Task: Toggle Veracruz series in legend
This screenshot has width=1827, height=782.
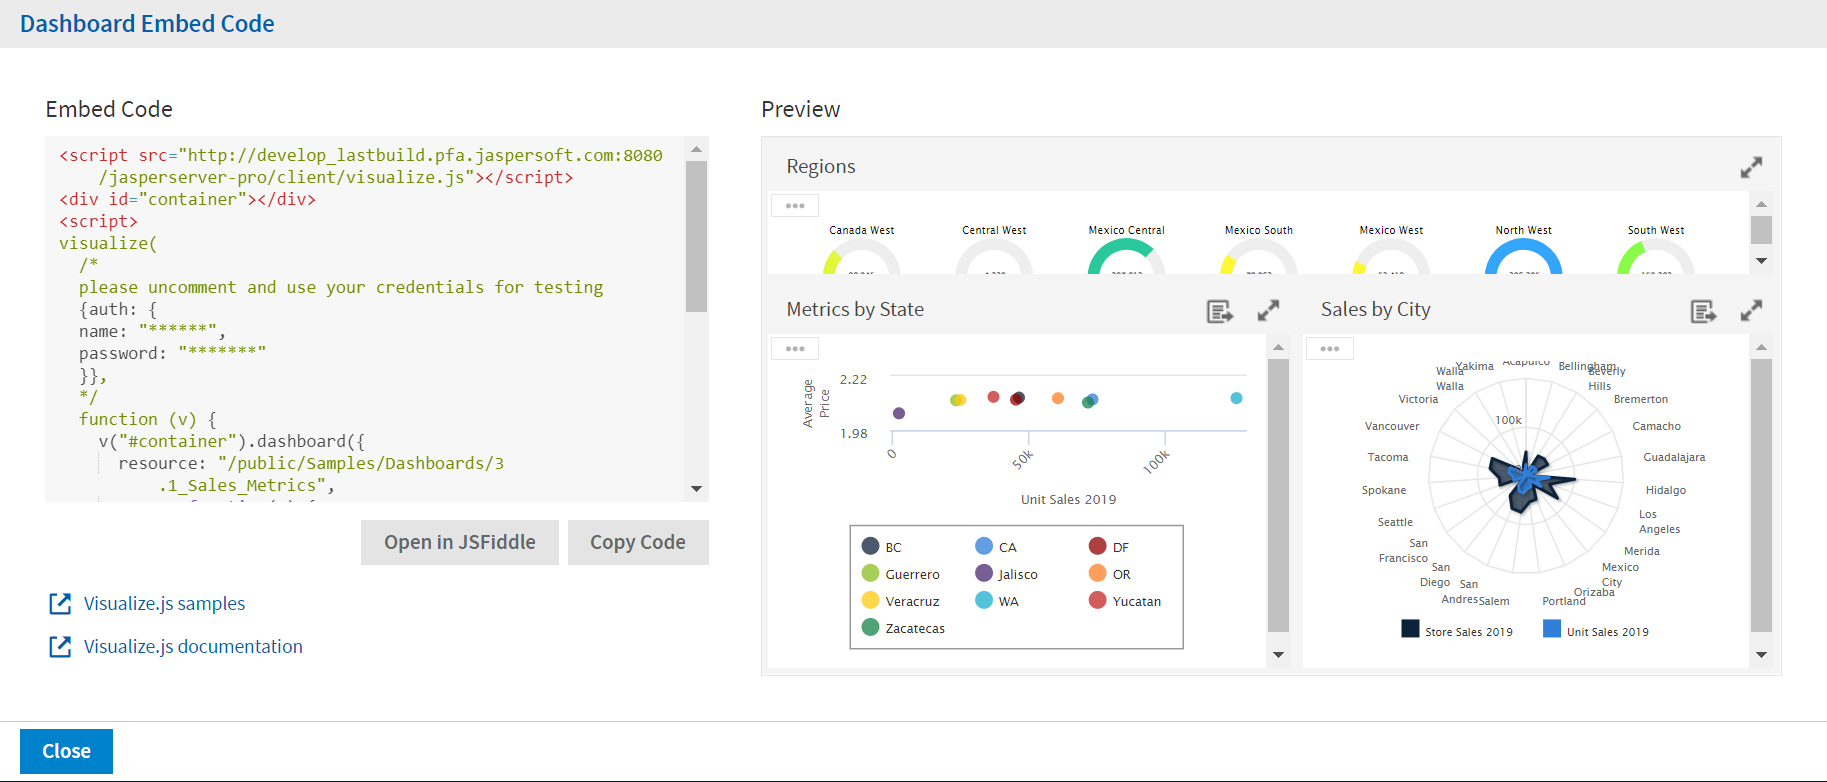Action: click(901, 601)
